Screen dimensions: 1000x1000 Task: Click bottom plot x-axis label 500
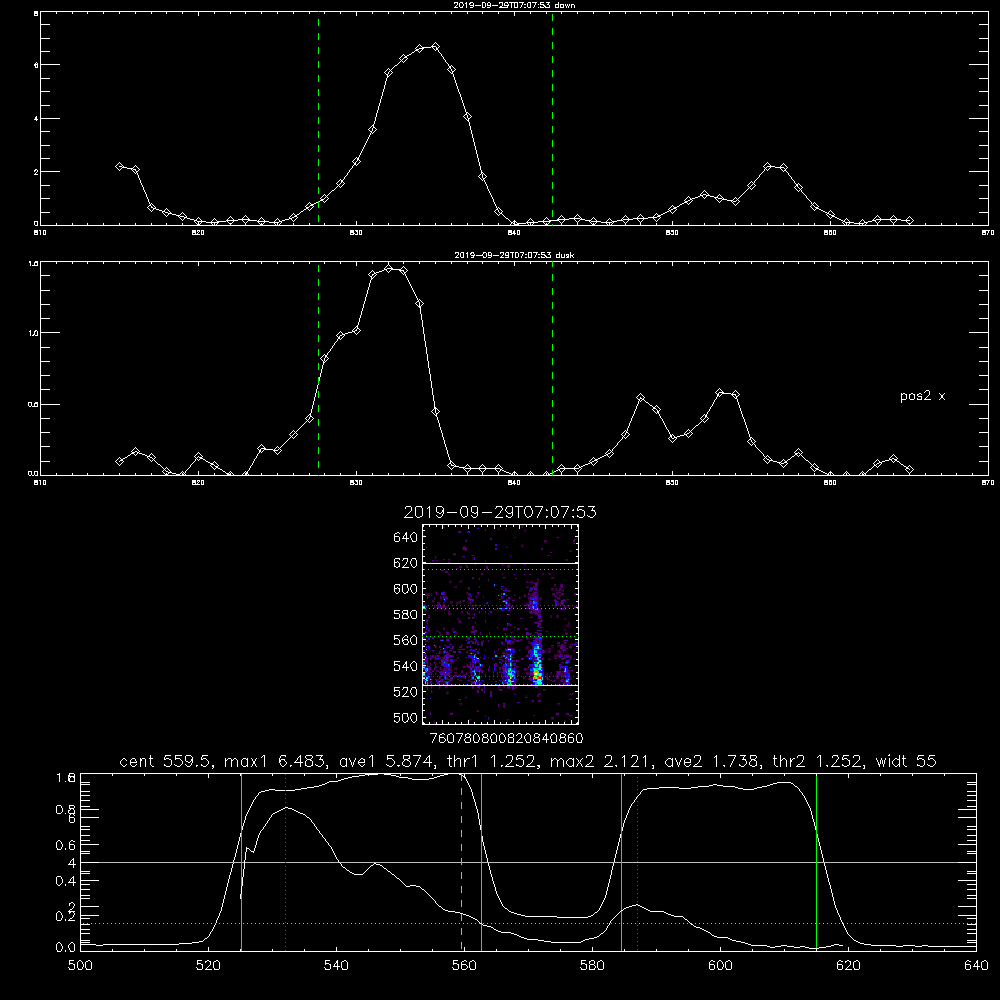[80, 966]
